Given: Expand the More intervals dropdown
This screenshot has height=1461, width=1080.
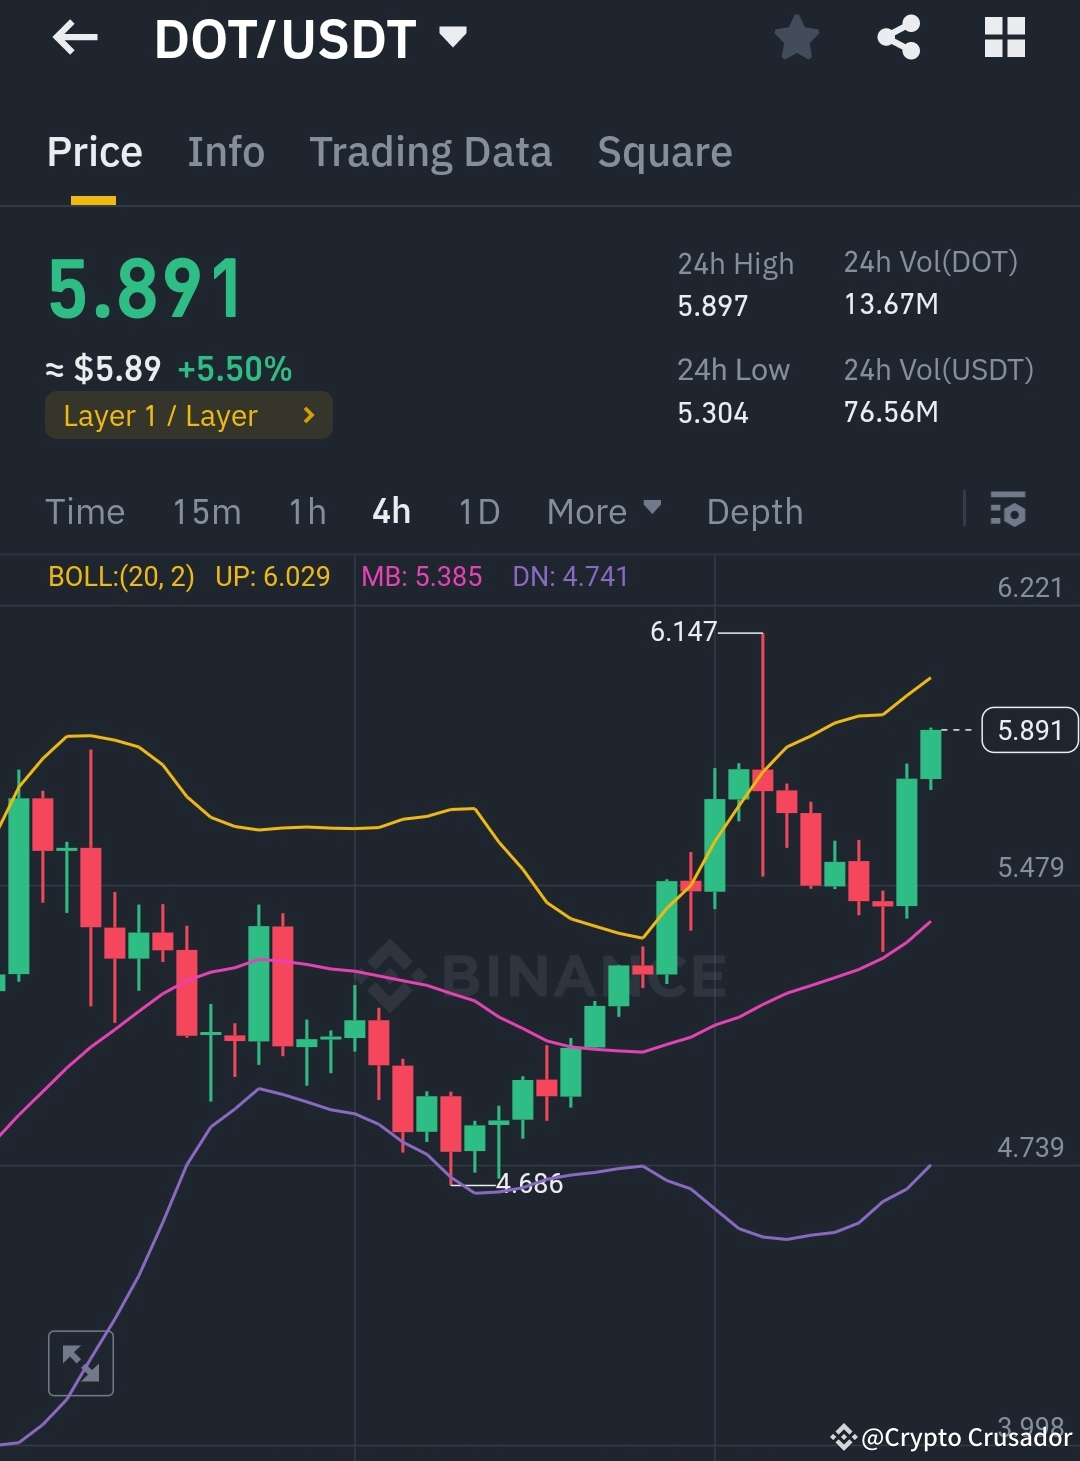Looking at the screenshot, I should tap(604, 511).
